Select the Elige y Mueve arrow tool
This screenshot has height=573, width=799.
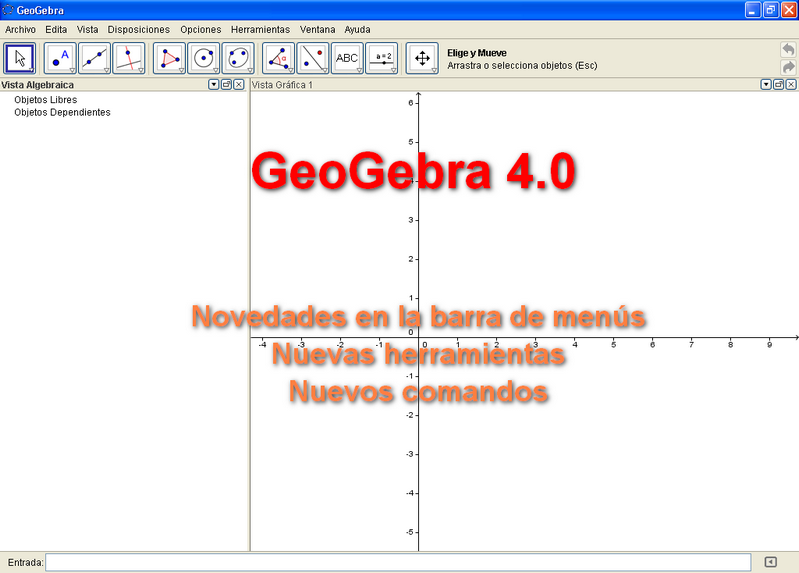point(19,59)
